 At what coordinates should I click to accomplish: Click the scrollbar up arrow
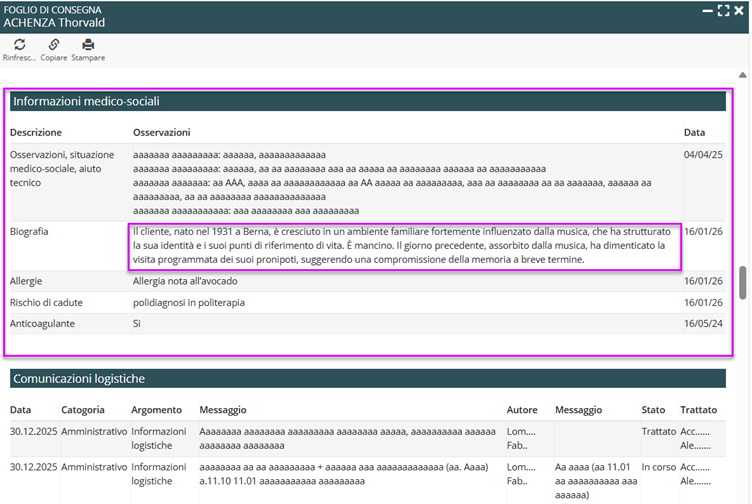pyautogui.click(x=743, y=74)
